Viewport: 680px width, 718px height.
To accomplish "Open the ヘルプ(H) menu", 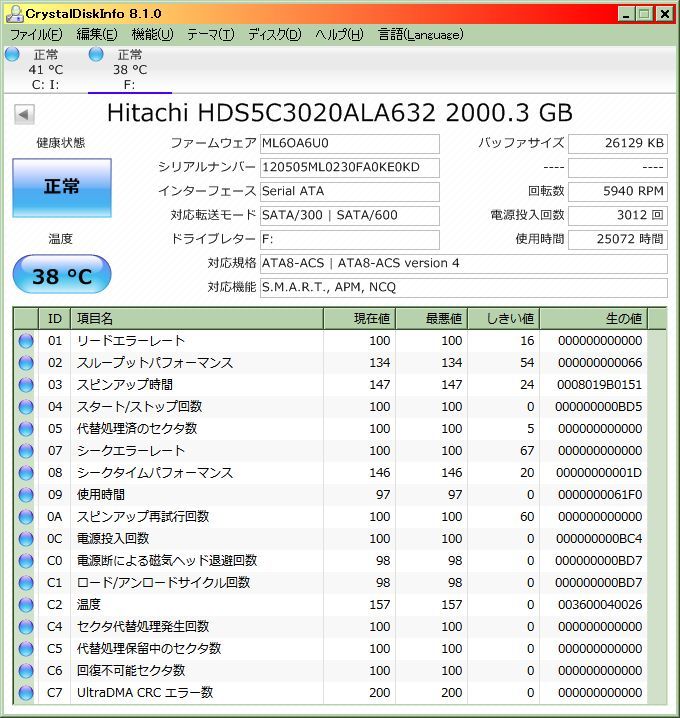I will (x=339, y=34).
